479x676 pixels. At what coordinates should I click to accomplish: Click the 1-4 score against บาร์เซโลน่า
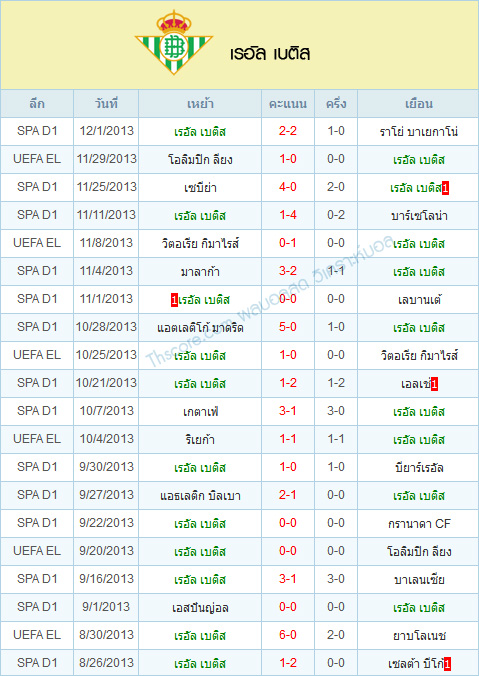pos(288,215)
